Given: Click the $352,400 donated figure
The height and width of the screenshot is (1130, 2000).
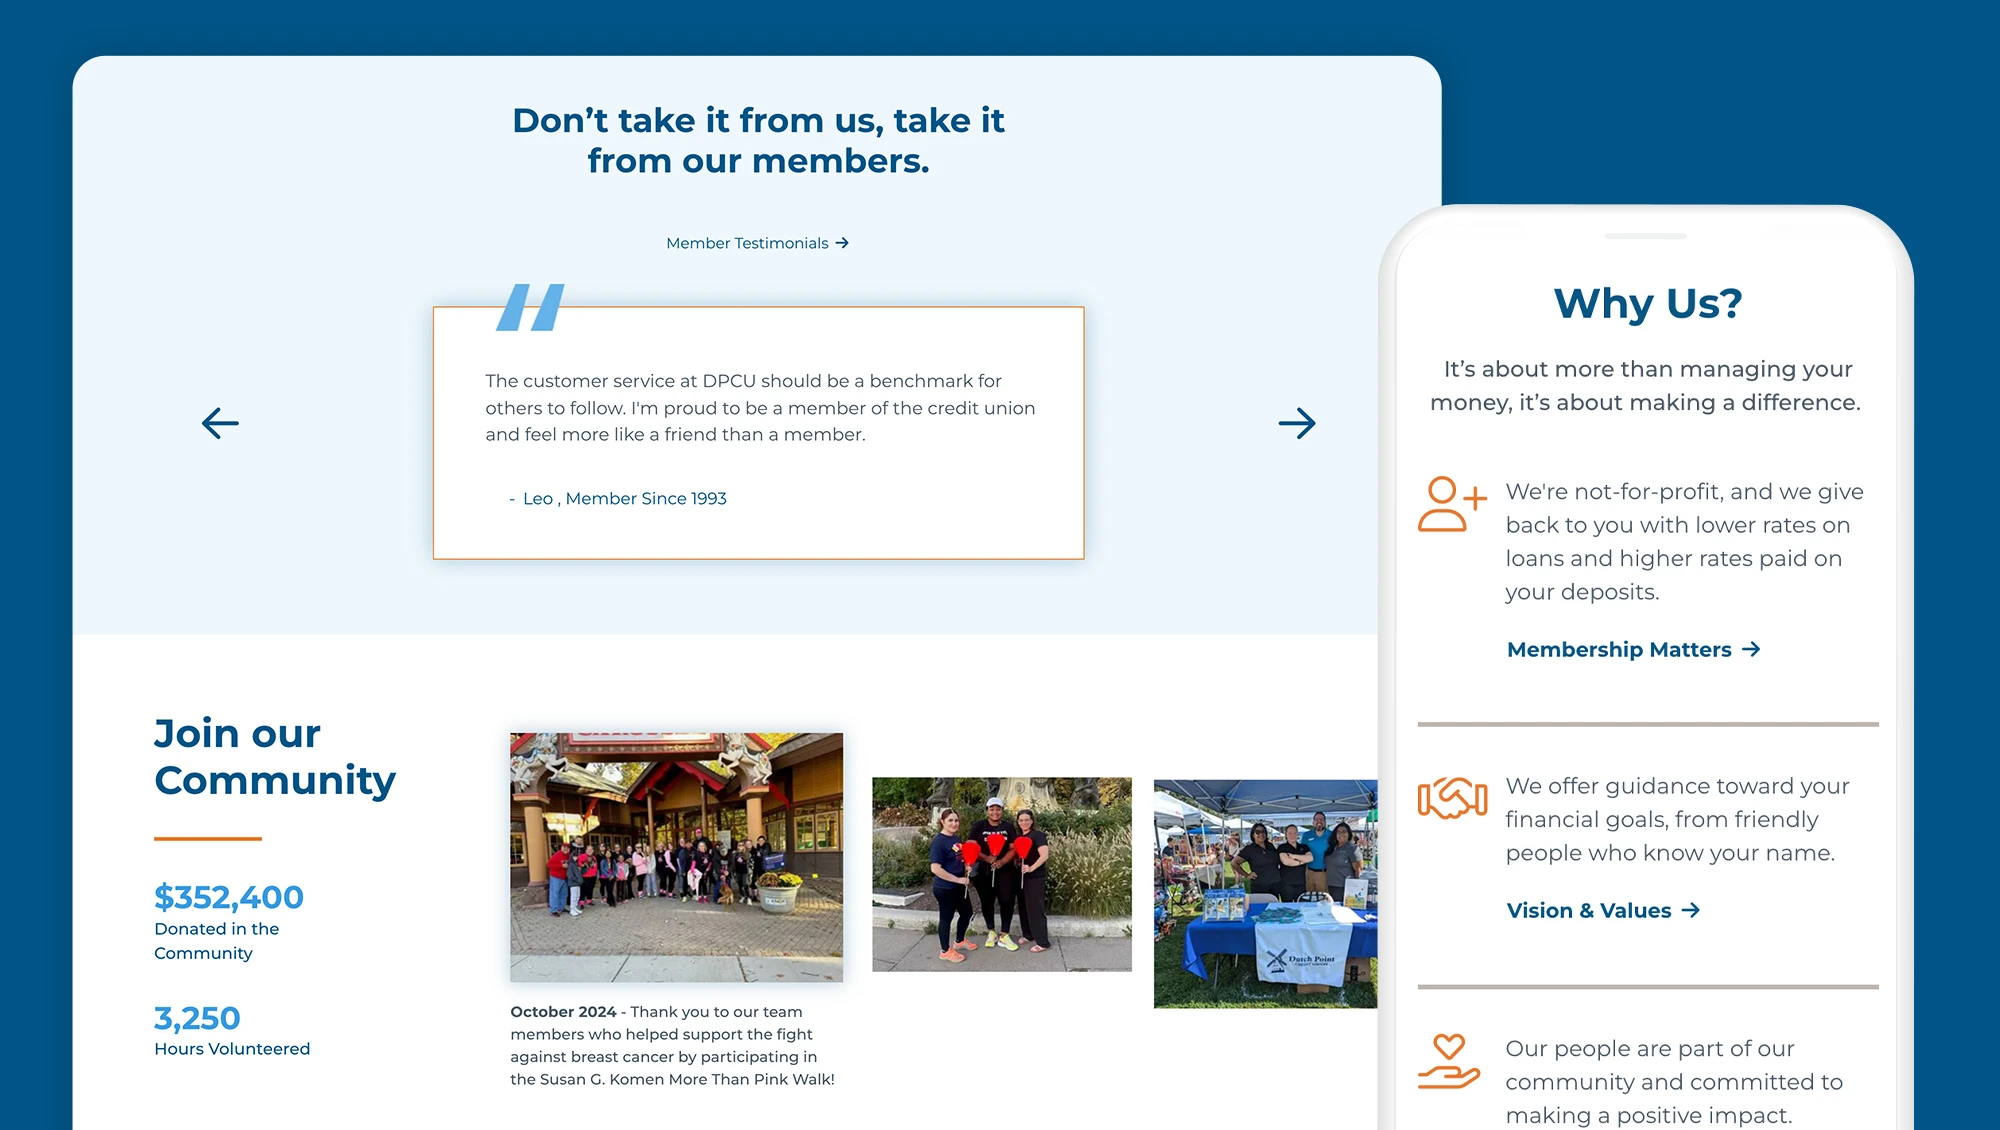Looking at the screenshot, I should (229, 897).
